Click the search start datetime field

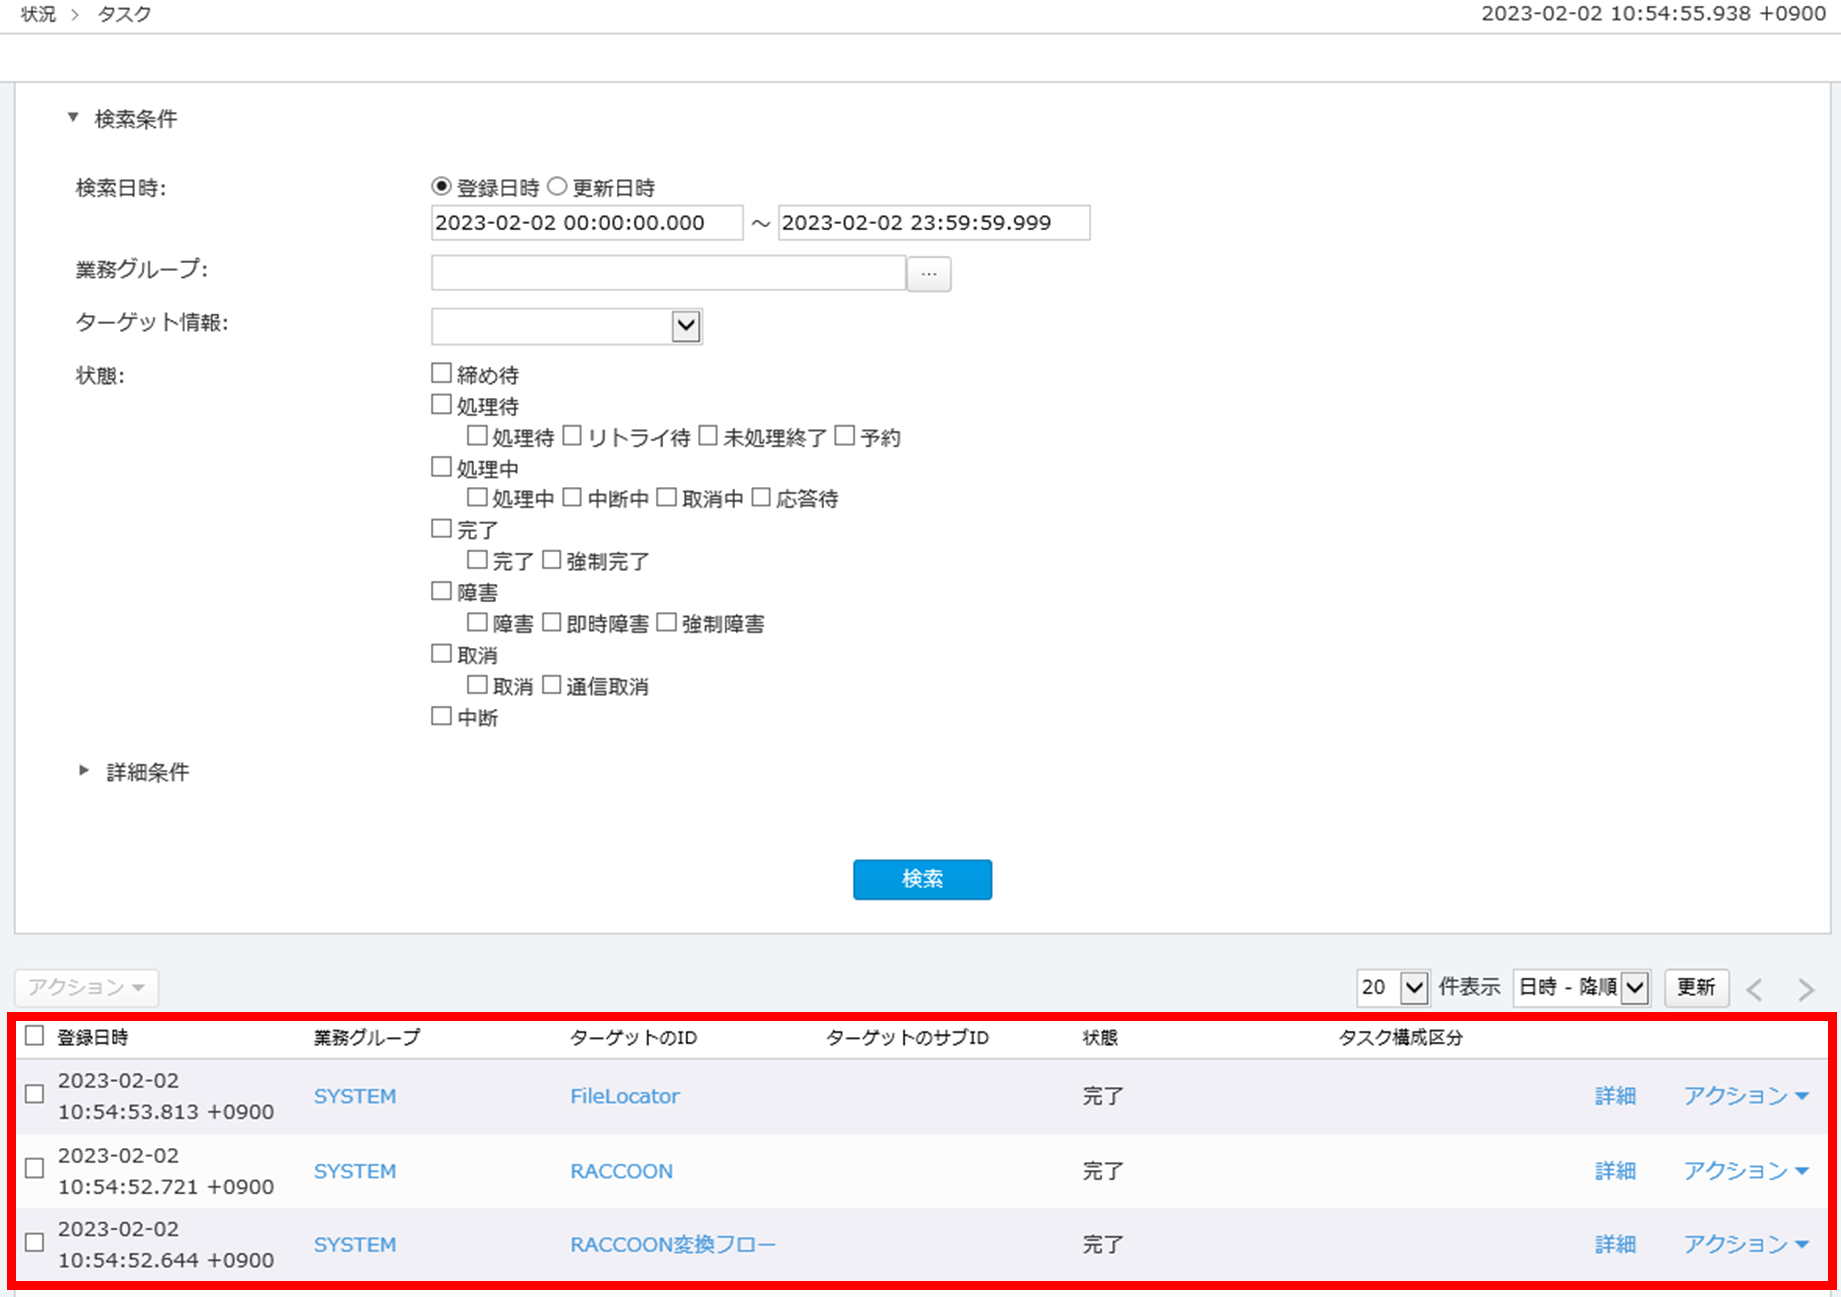[587, 222]
